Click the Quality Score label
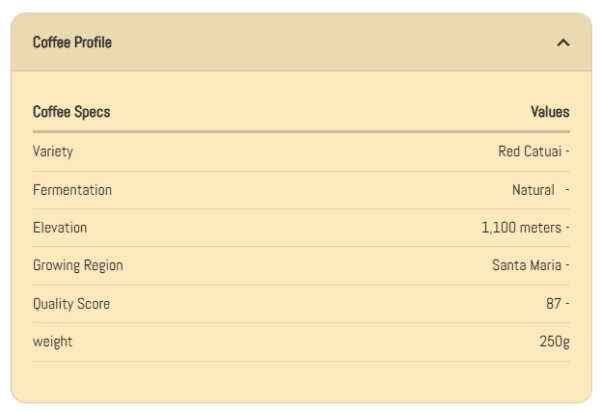Image resolution: width=600 pixels, height=411 pixels. coord(71,304)
